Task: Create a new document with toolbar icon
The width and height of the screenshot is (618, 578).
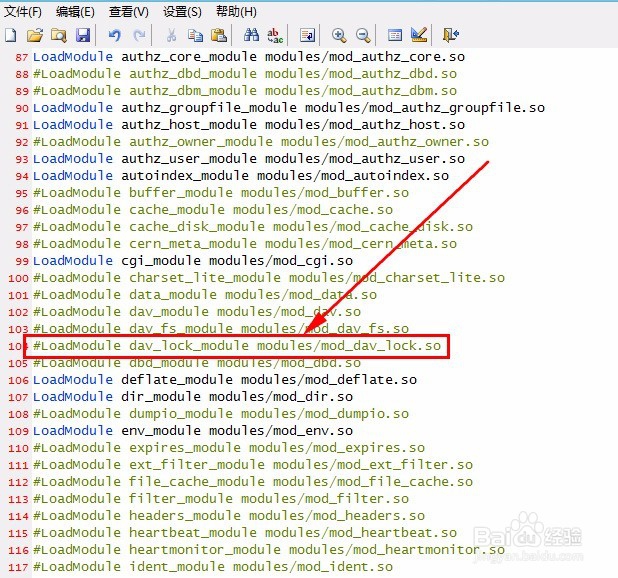Action: 11,35
